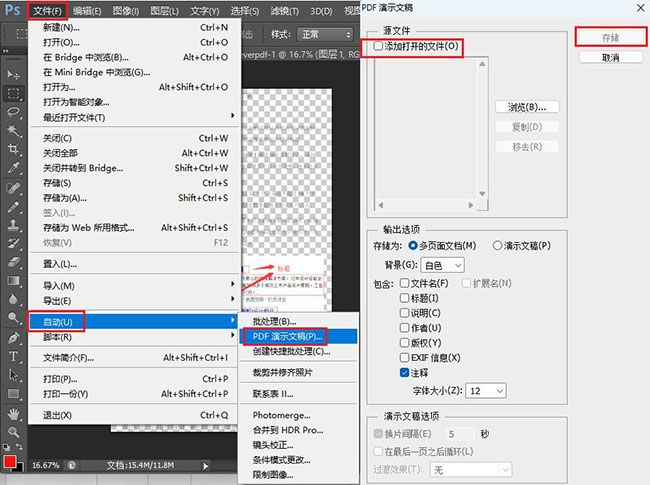Select the Path Selection tool
Viewport: 650px width, 485px height.
[x=13, y=375]
